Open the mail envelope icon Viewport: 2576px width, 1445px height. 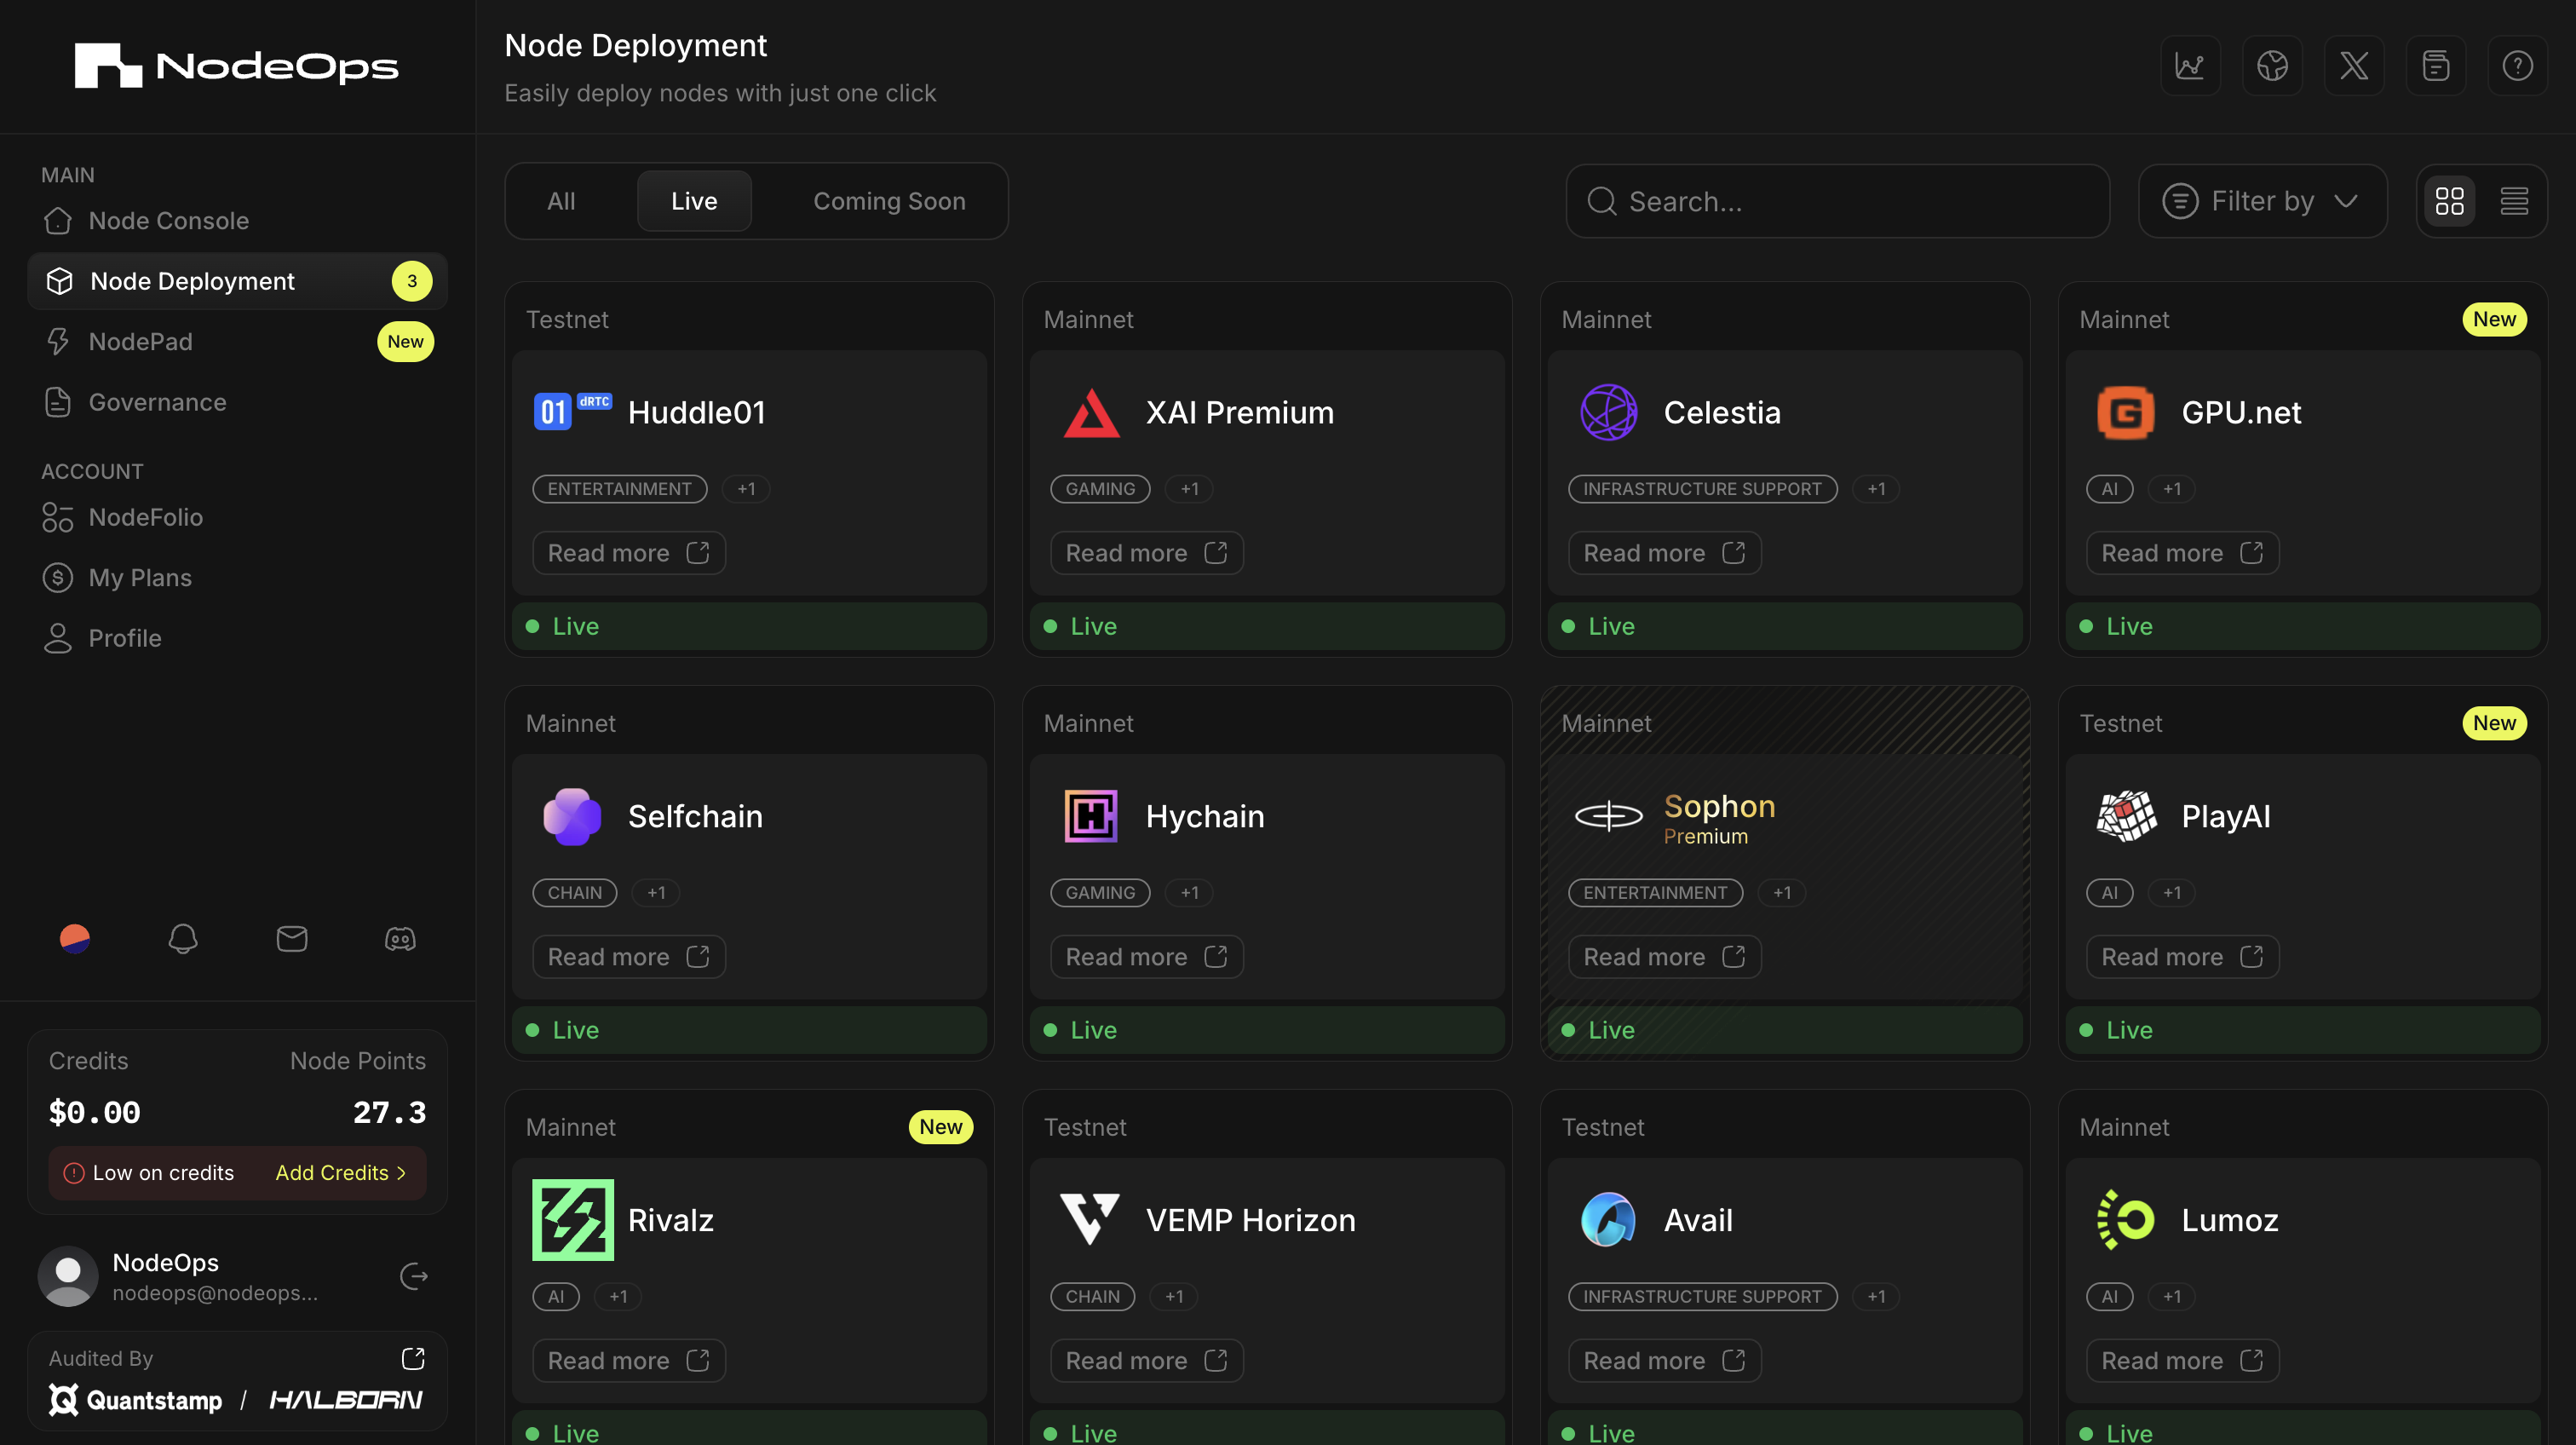[x=292, y=939]
